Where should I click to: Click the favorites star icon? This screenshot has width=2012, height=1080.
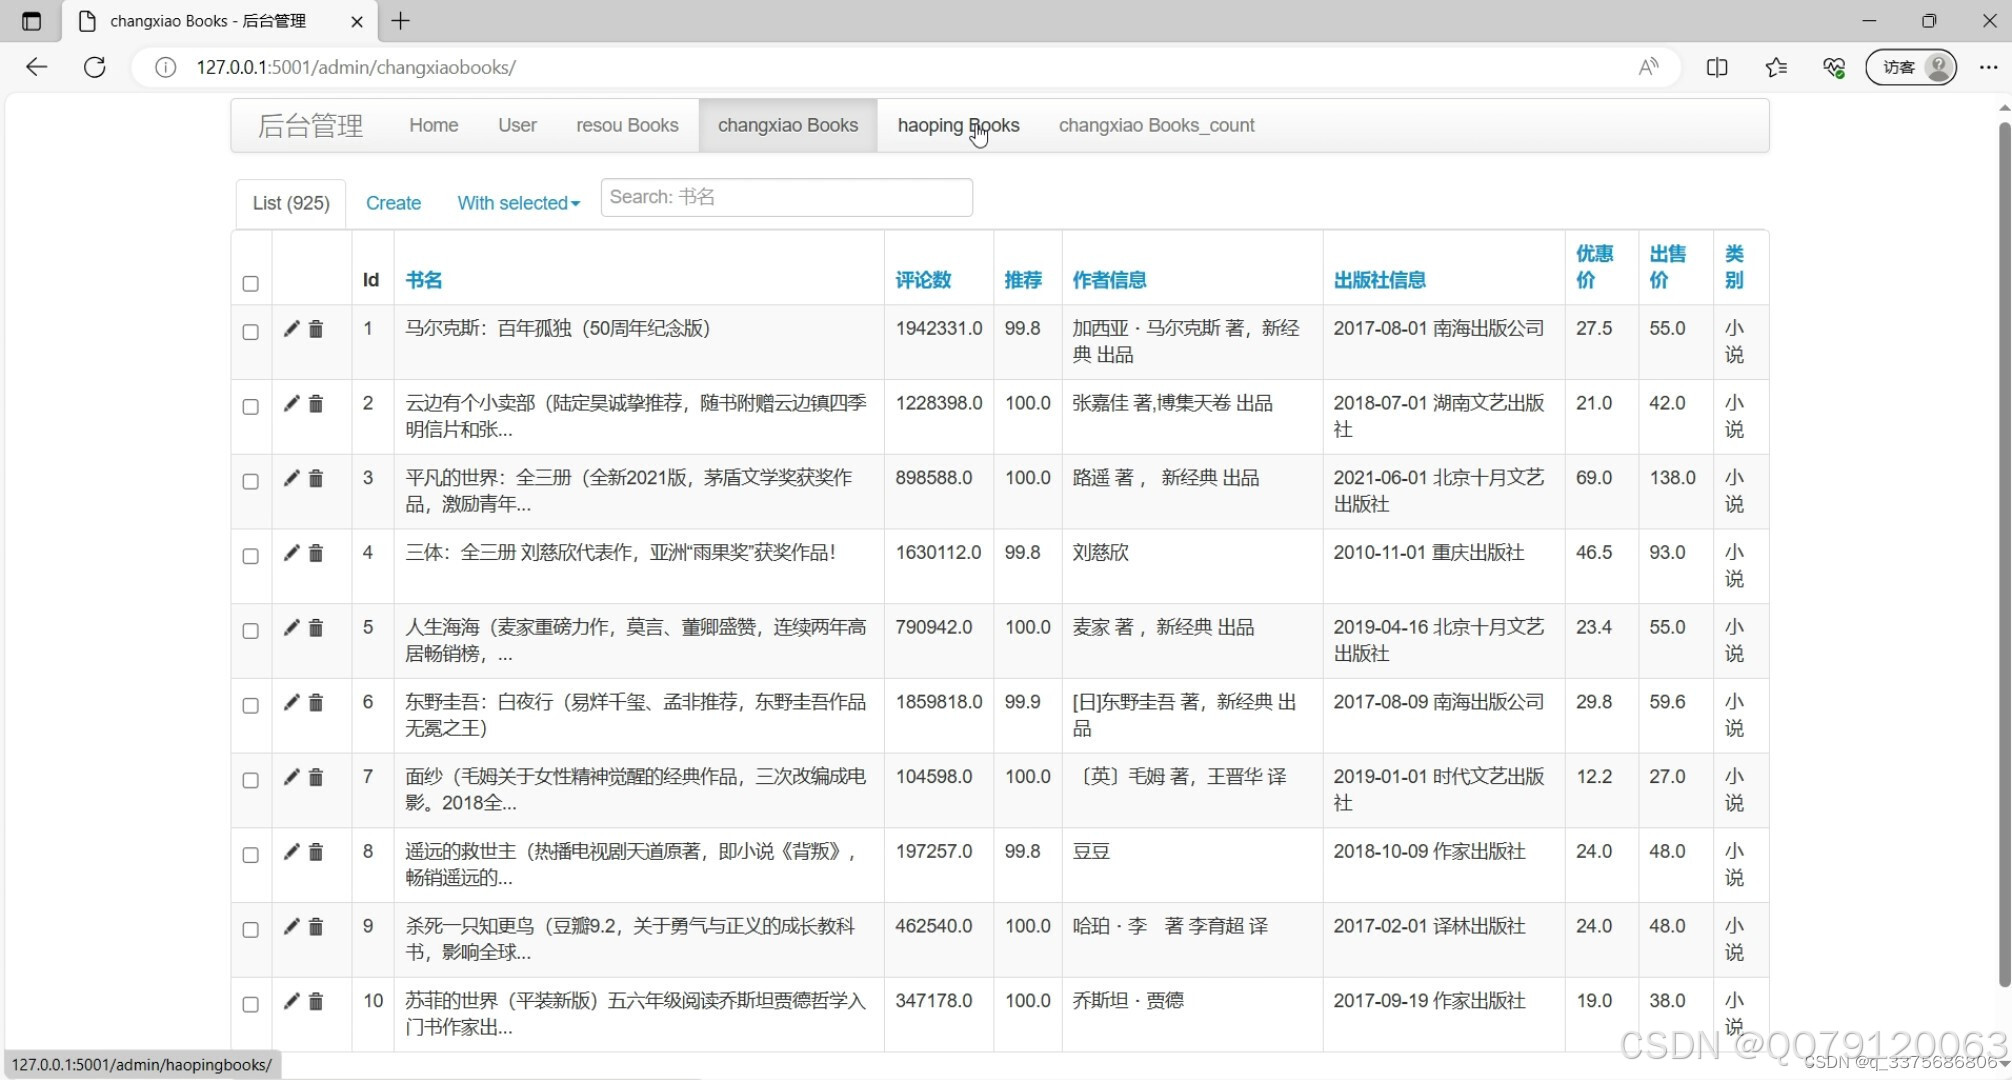[1776, 67]
